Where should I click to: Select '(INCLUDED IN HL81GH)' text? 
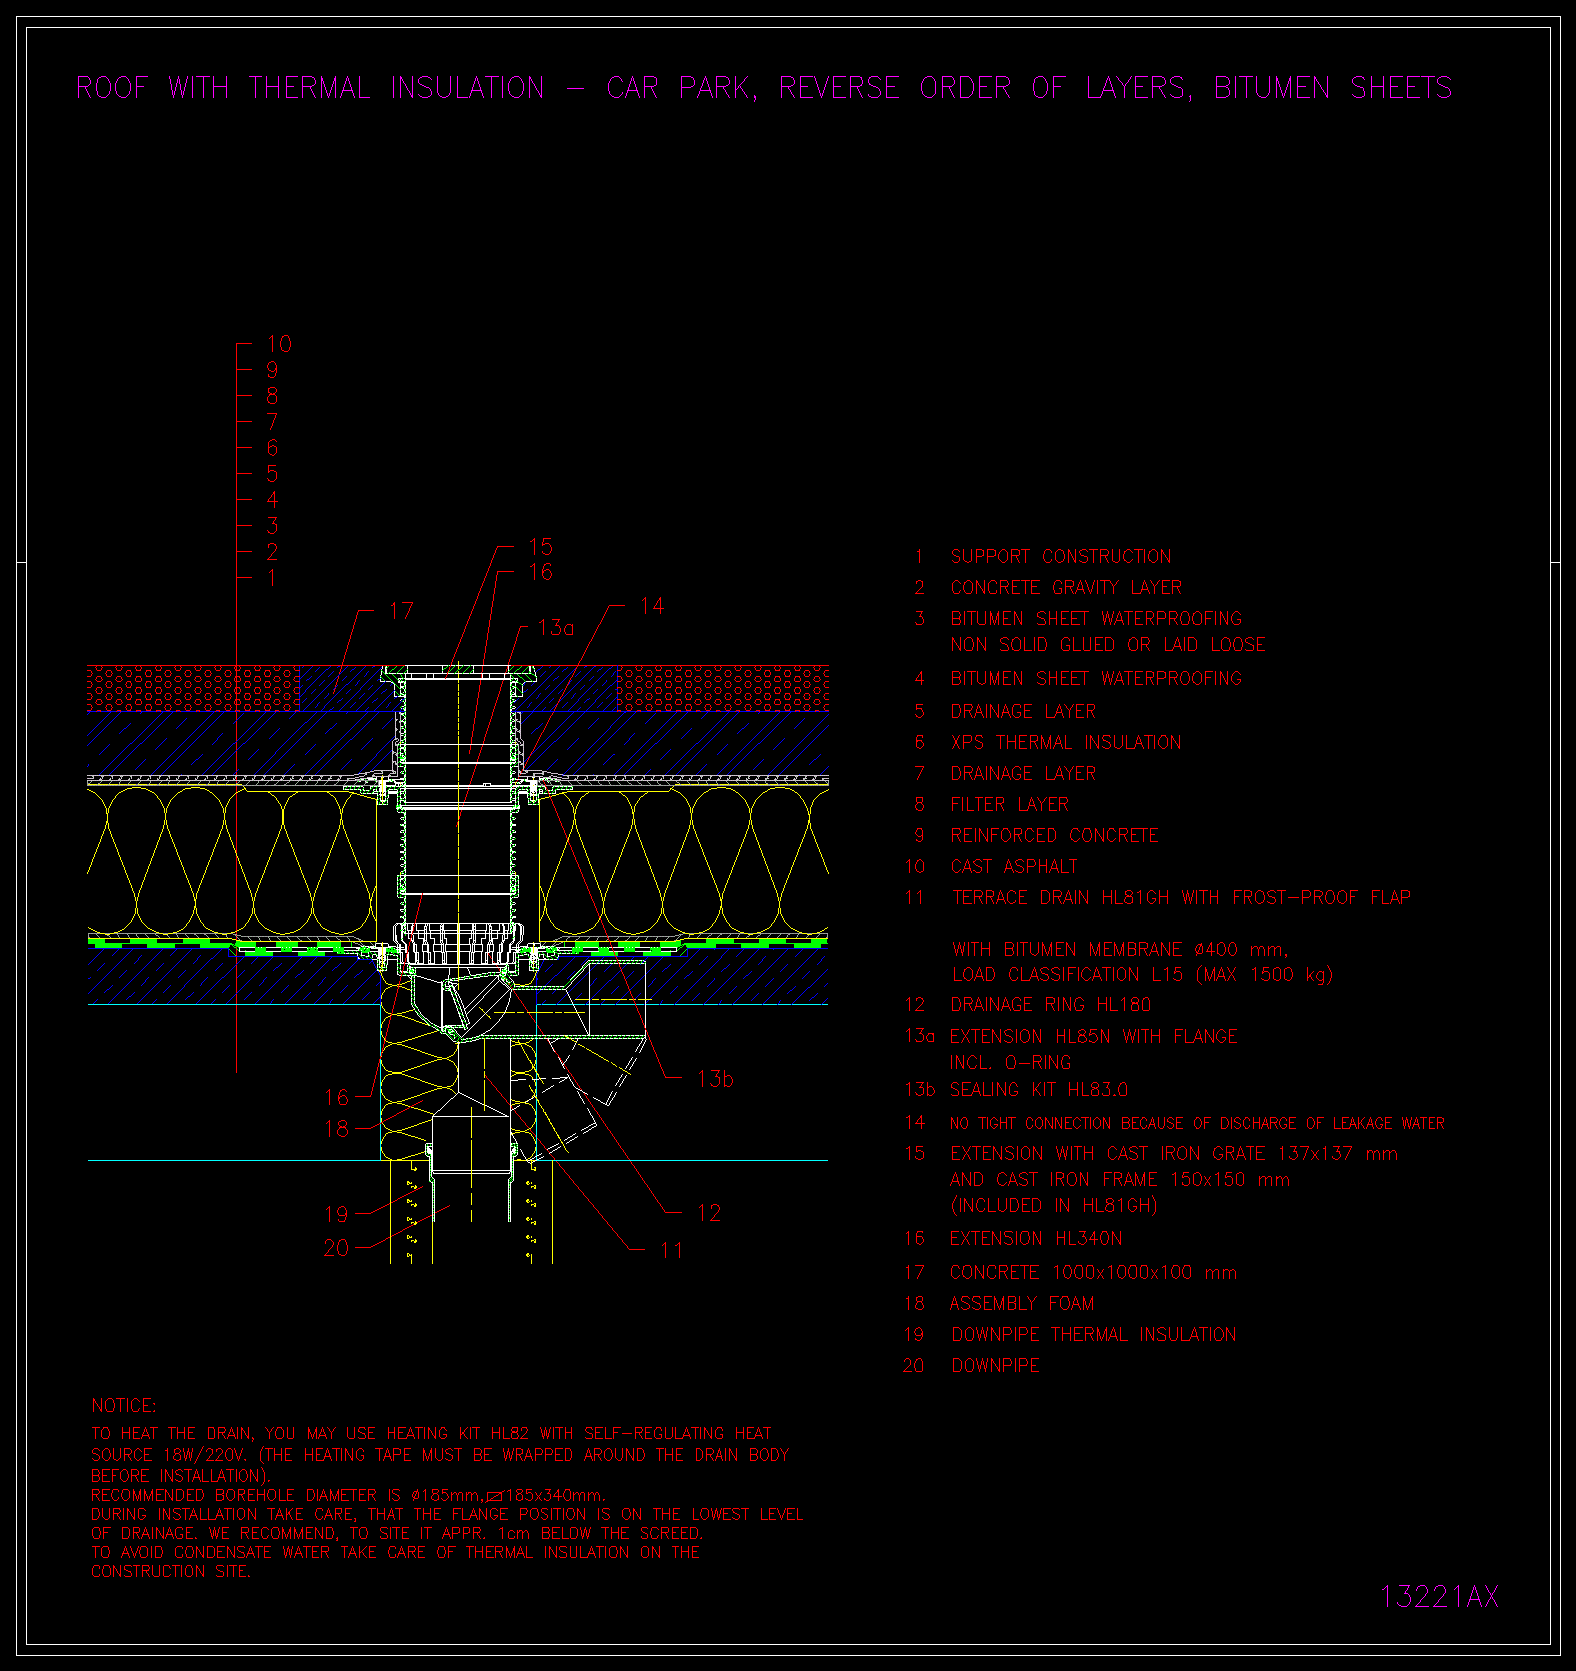coord(1054,1206)
